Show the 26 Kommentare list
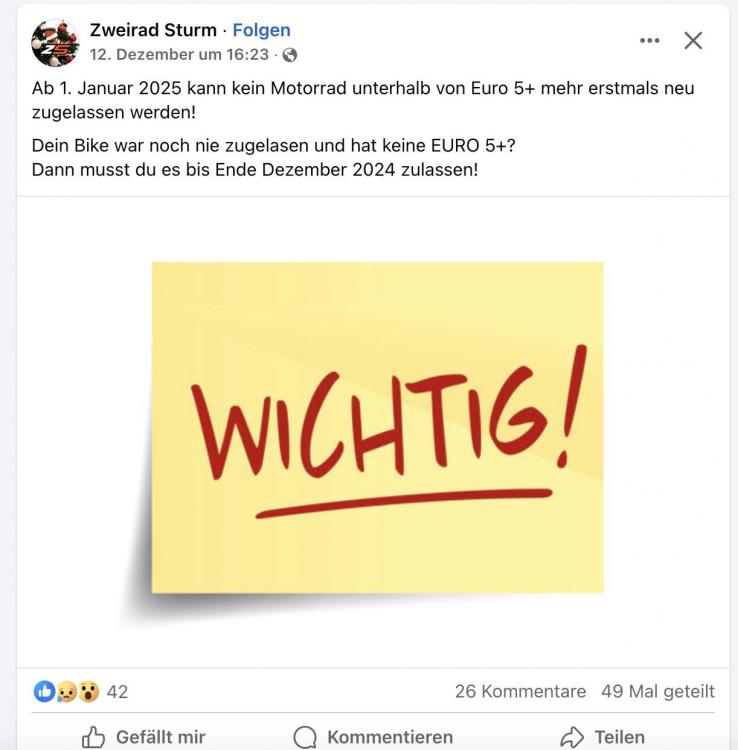Image resolution: width=738 pixels, height=750 pixels. 520,692
